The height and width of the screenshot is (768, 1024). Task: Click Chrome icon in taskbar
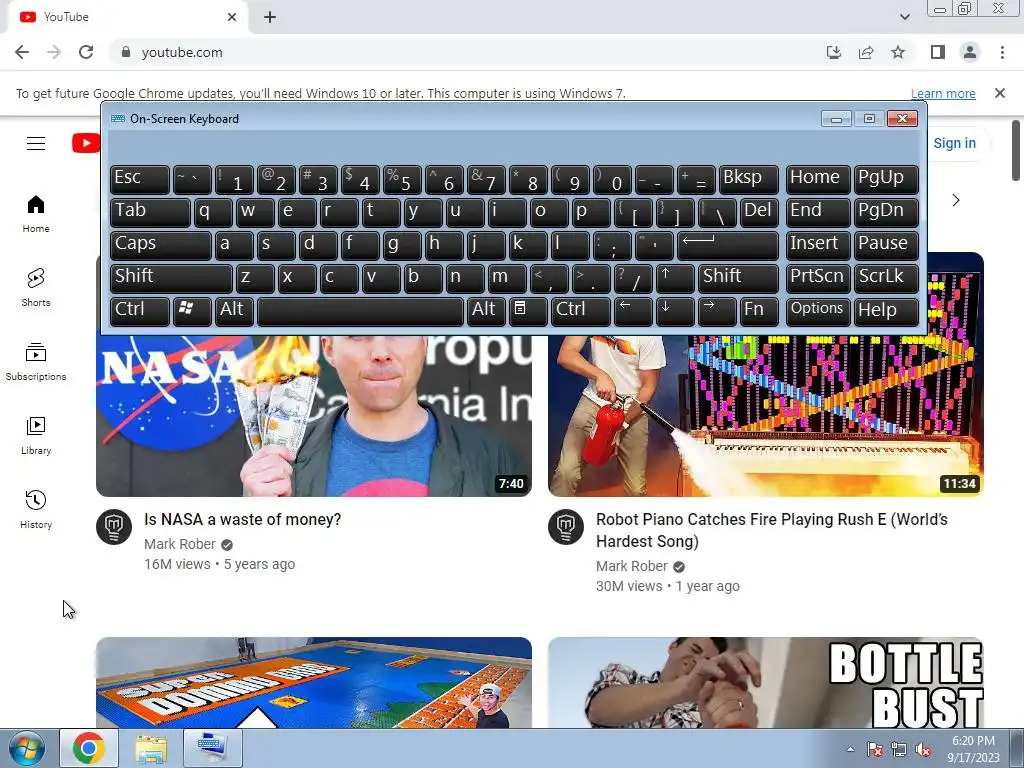[x=89, y=748]
